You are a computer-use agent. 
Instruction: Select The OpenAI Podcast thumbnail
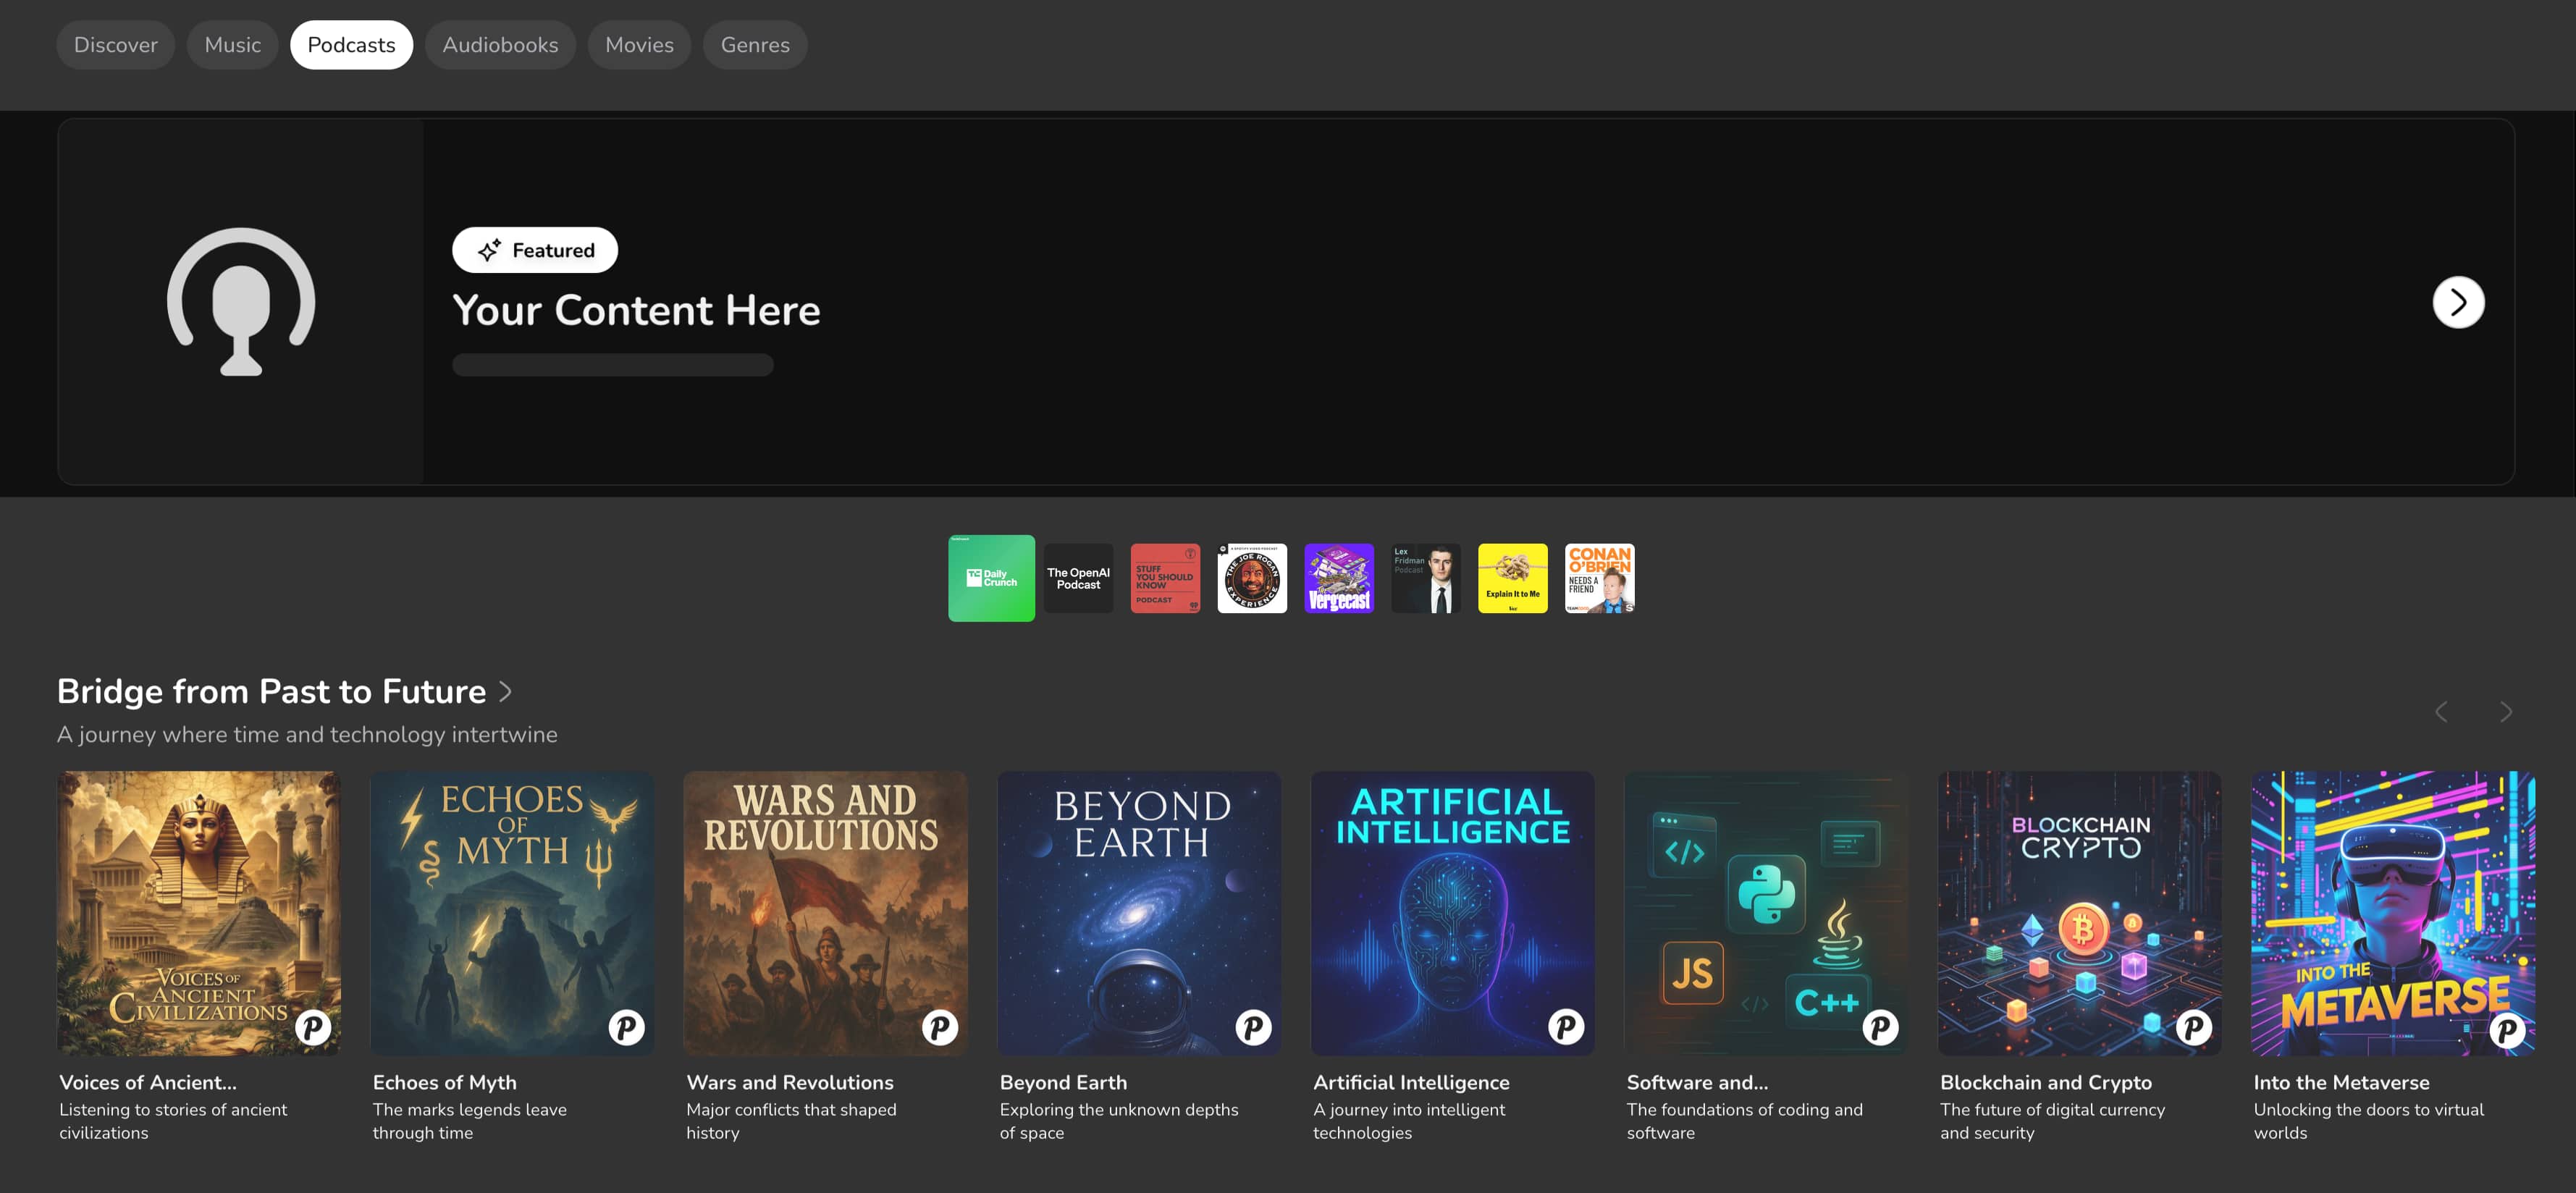pos(1078,578)
